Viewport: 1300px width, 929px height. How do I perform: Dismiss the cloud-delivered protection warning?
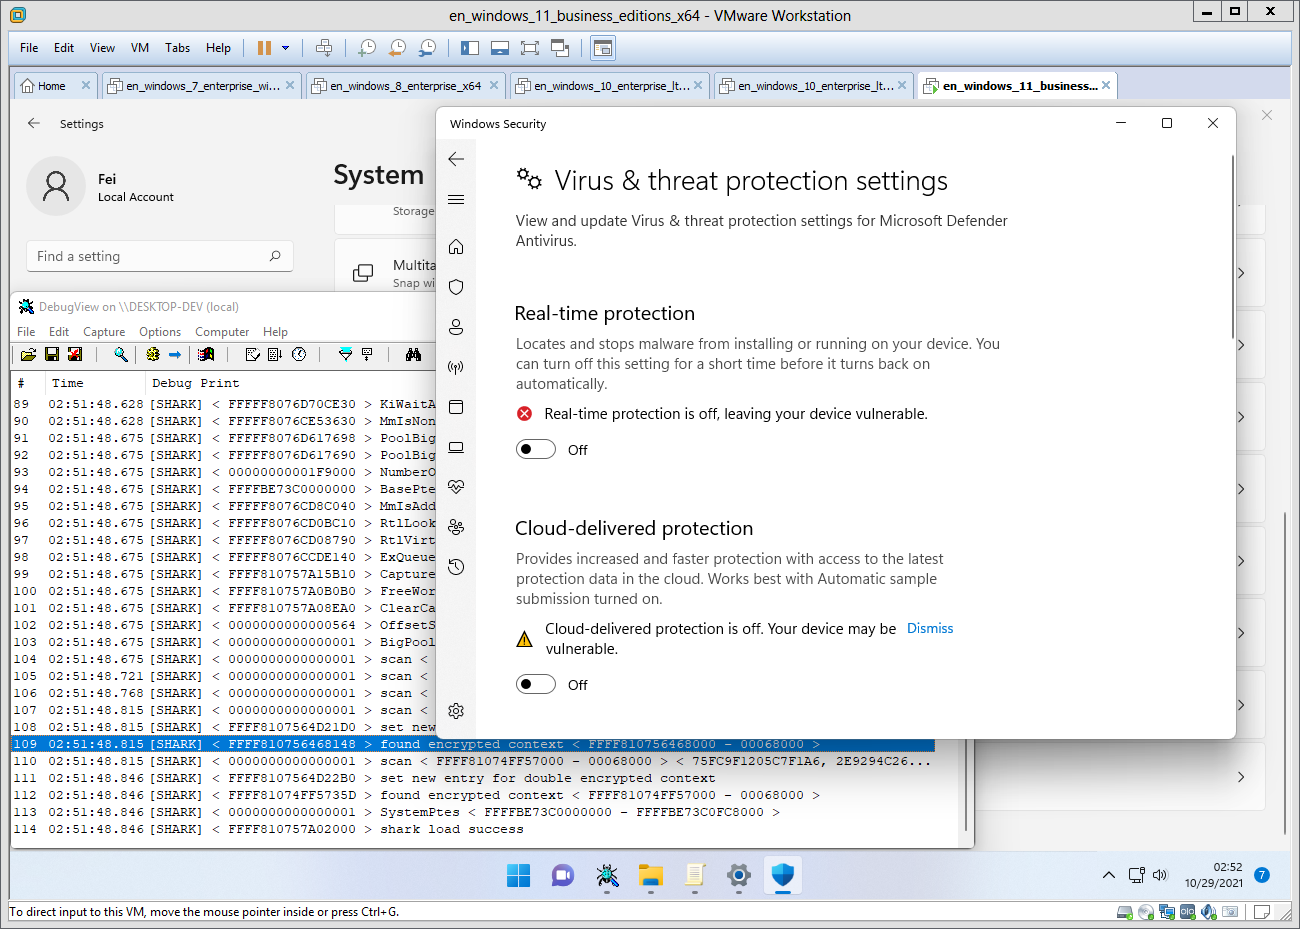(x=929, y=628)
